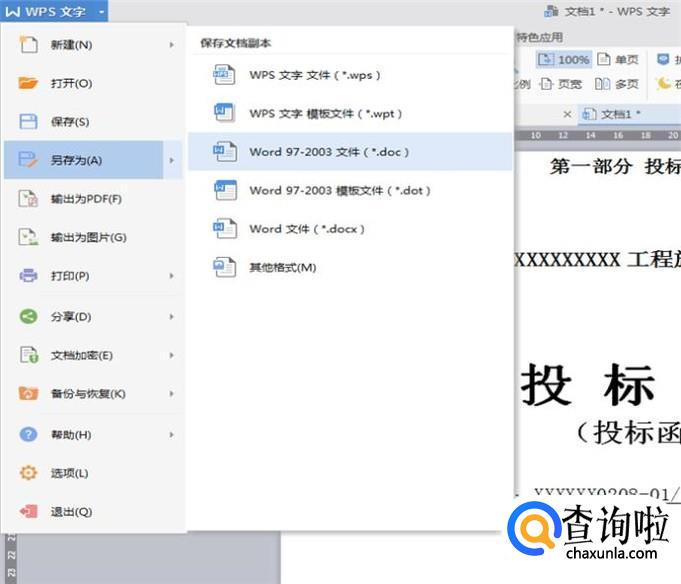681x584 pixels.
Task: Click the green Share icon
Action: (28, 316)
